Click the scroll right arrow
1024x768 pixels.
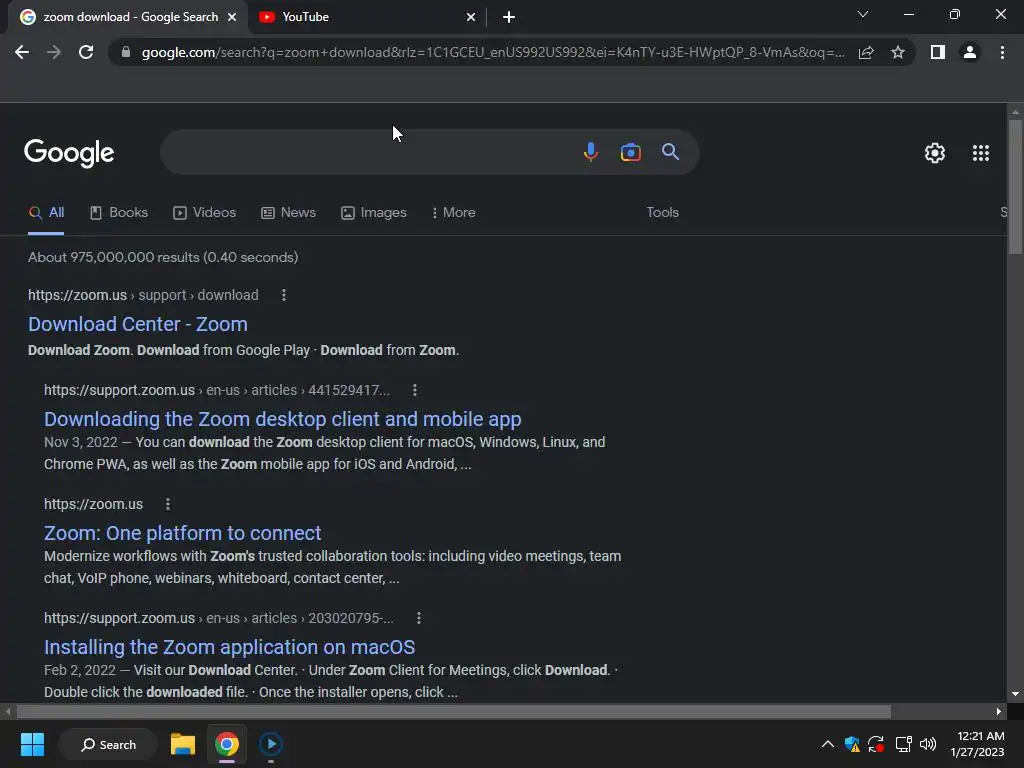point(999,711)
